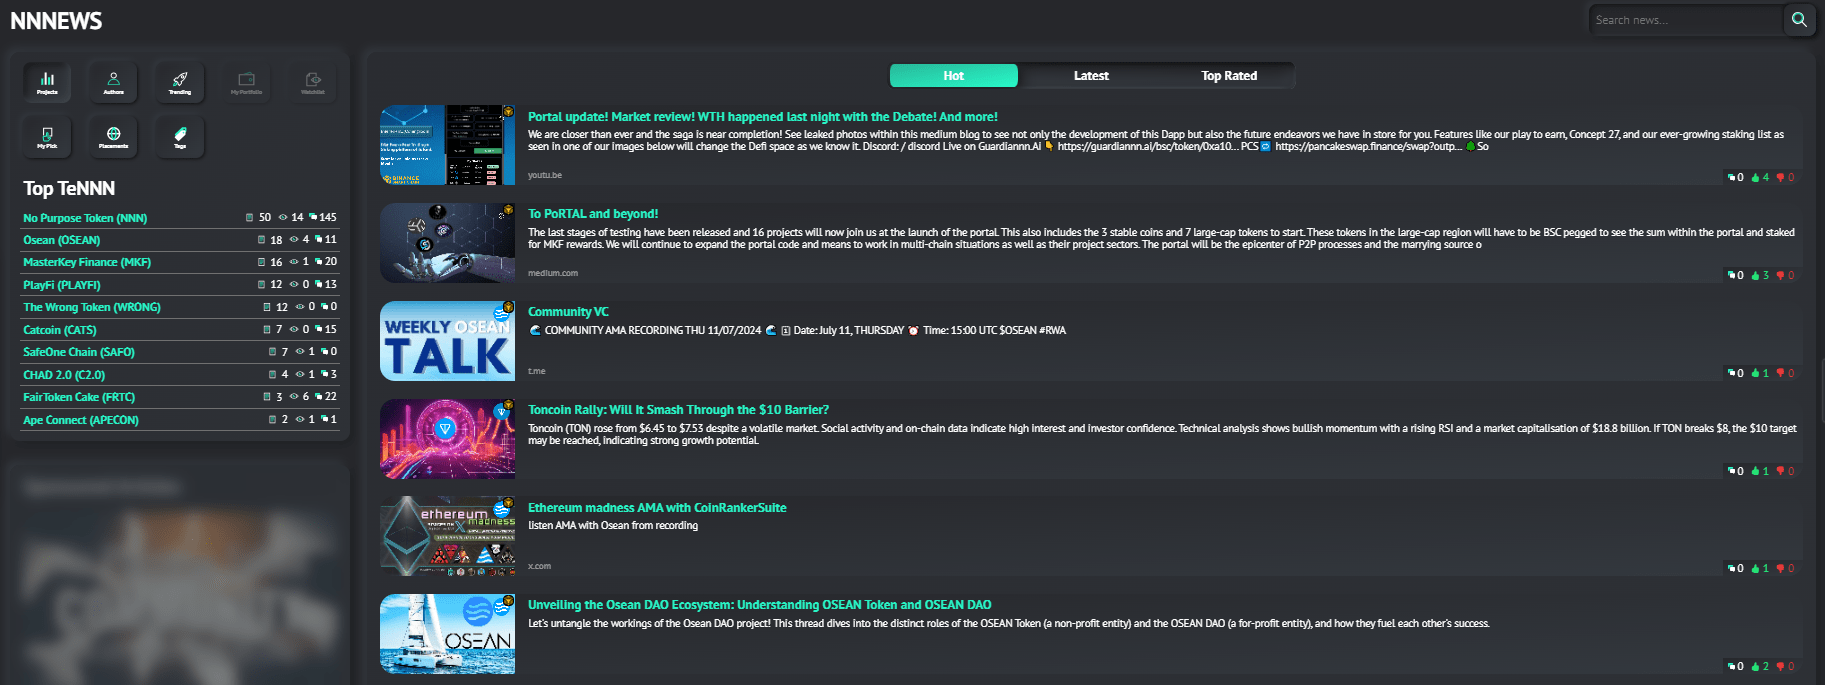Open the No Purpose Token (NNN) project
Viewport: 1825px width, 685px height.
coord(85,218)
